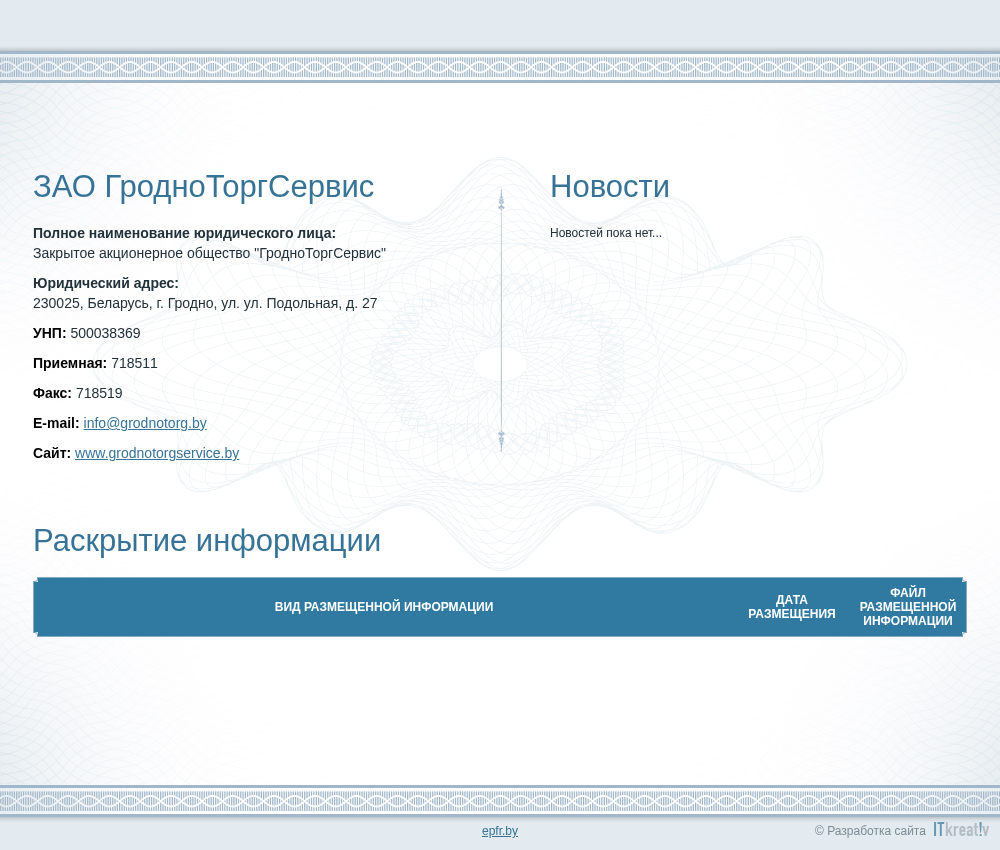
Task: Select the legal address line 230025, Беларусь
Action: [205, 304]
